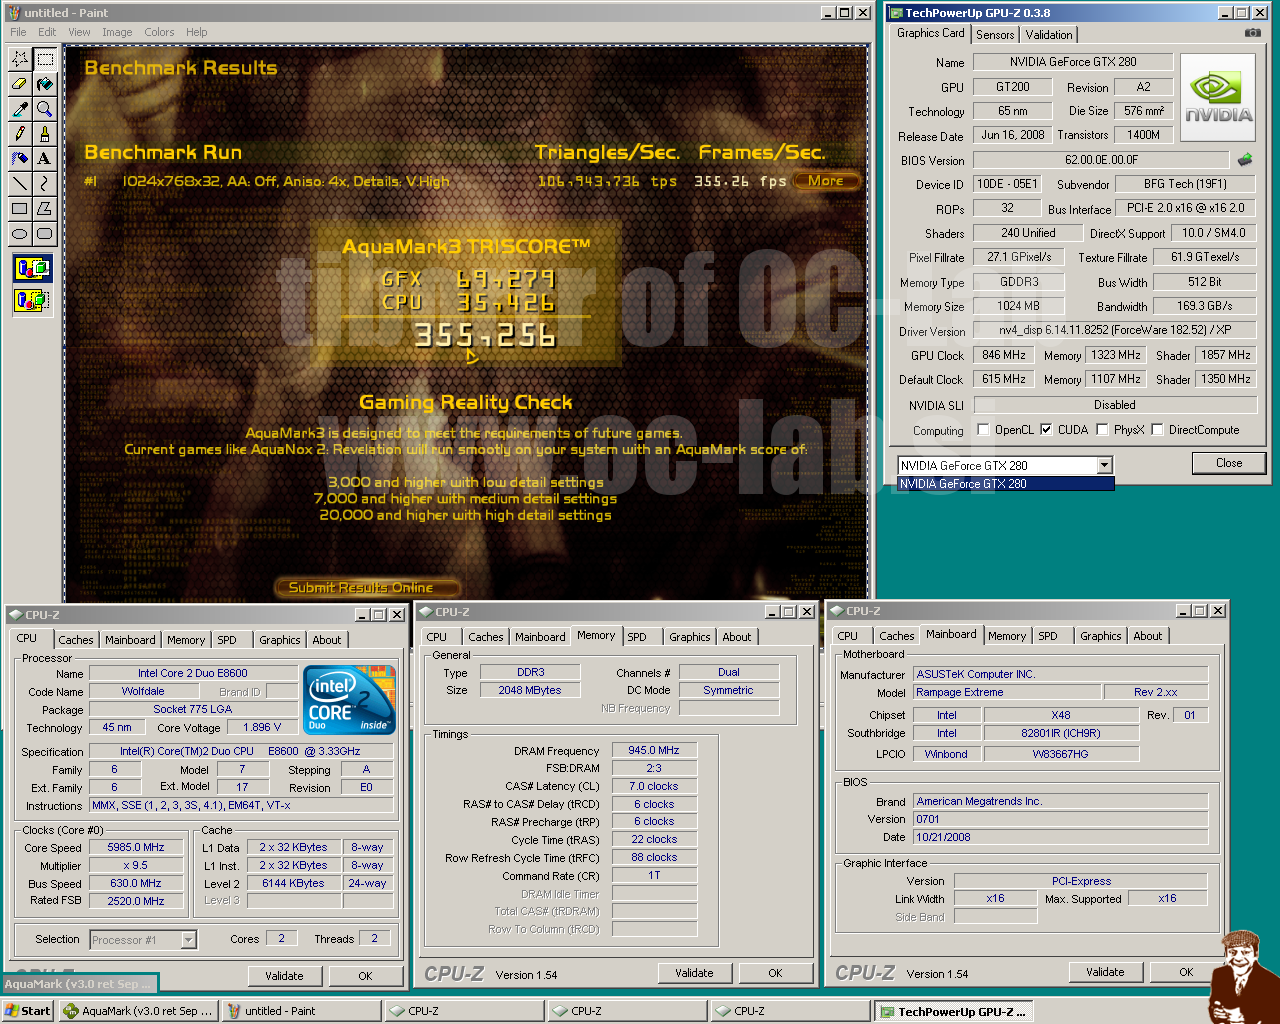
Task: Select the Polygon shape tool
Action: tap(45, 209)
